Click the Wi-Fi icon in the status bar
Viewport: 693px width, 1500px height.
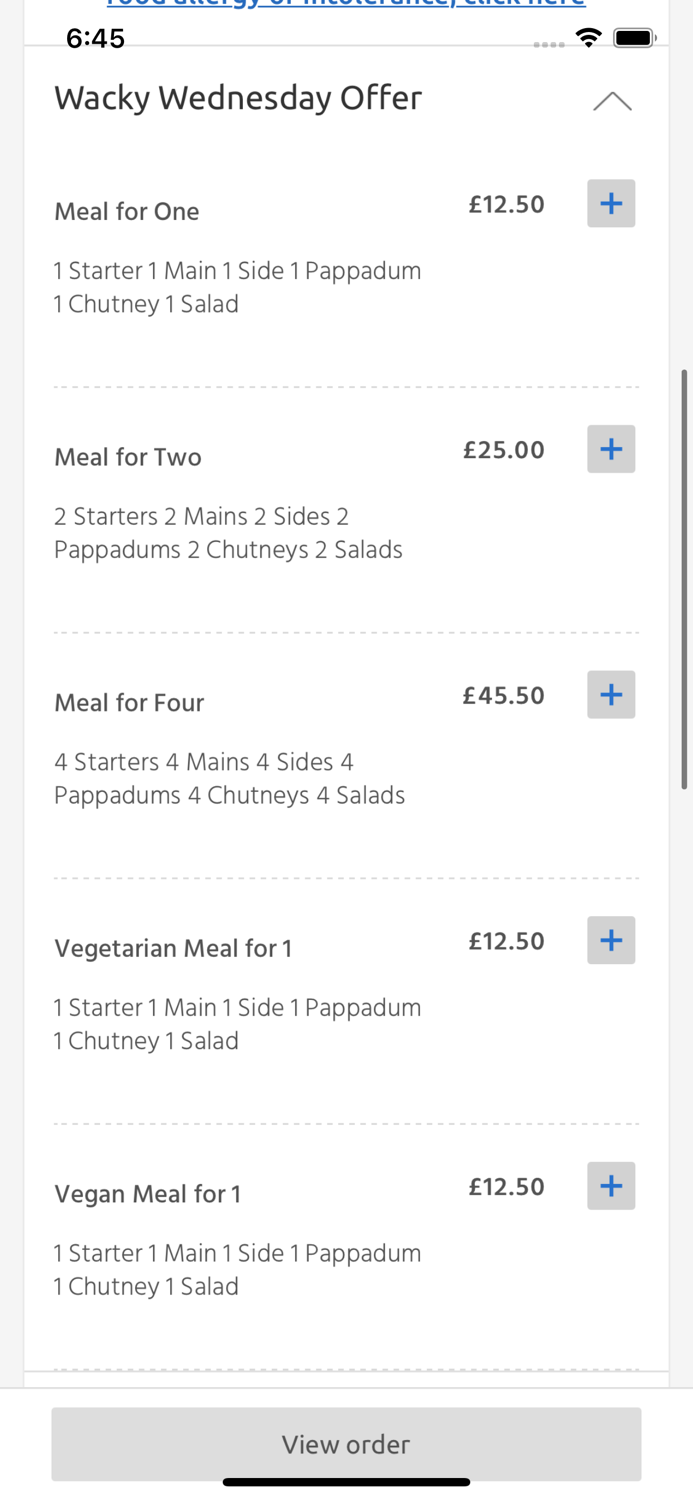588,37
